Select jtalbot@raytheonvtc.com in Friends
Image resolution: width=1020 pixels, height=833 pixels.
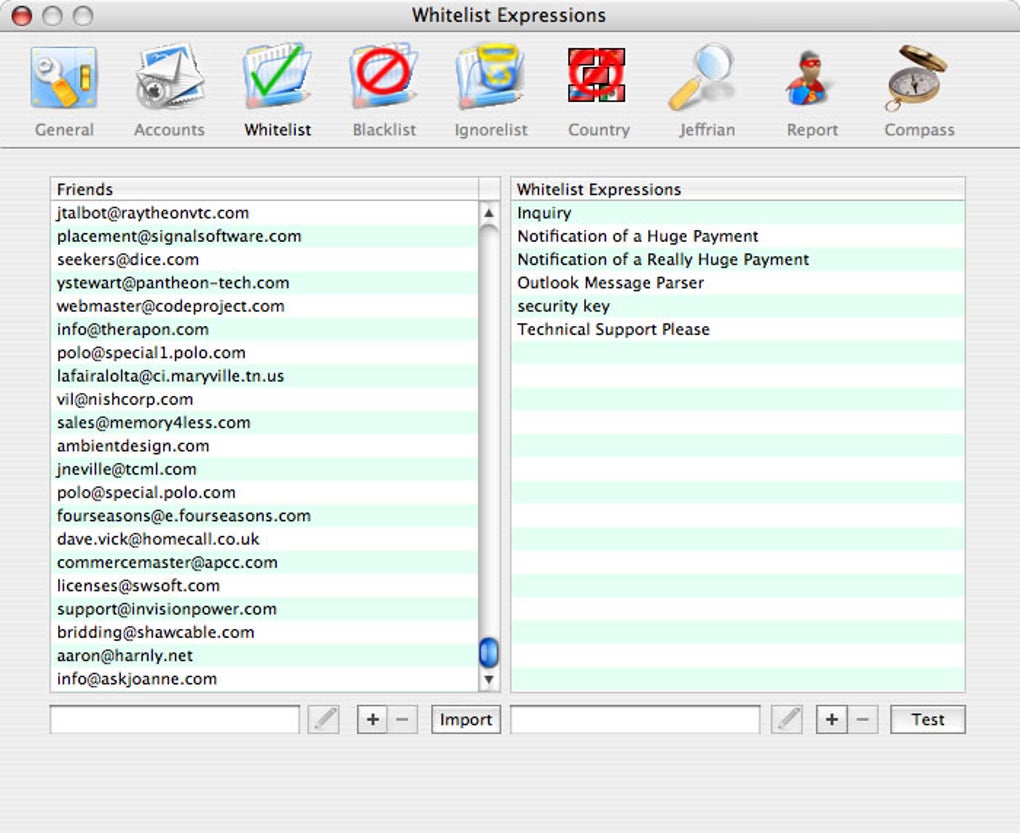[264, 213]
